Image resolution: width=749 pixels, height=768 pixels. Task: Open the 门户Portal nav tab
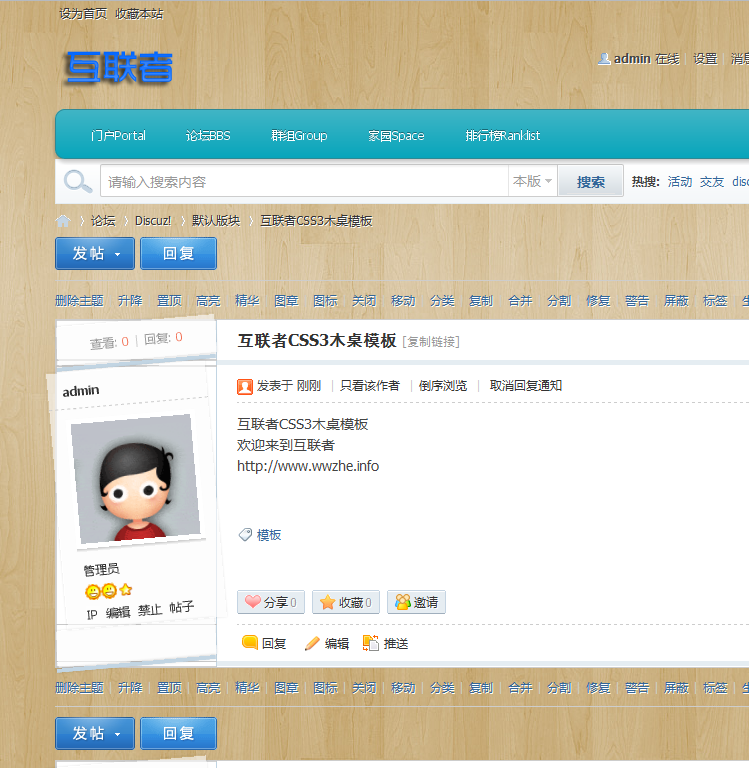point(118,135)
